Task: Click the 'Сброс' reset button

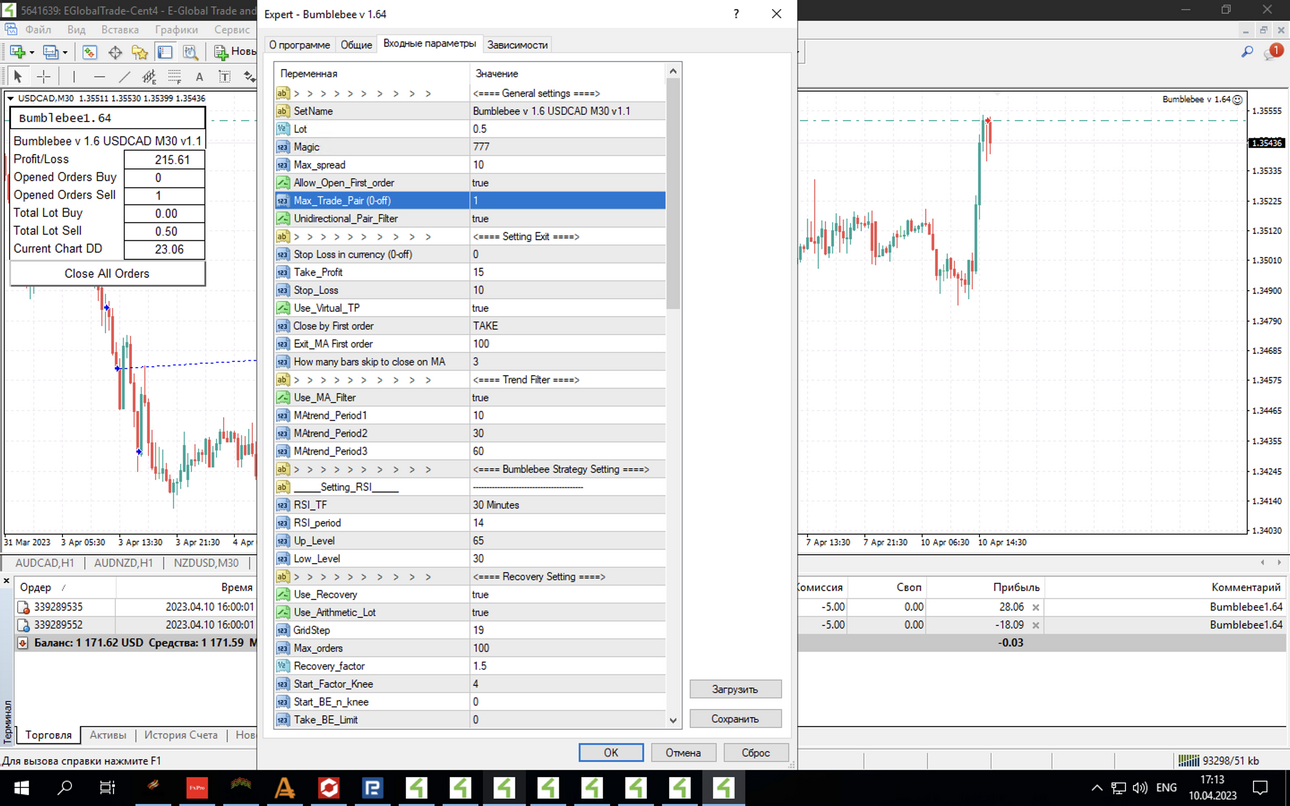Action: pos(756,753)
